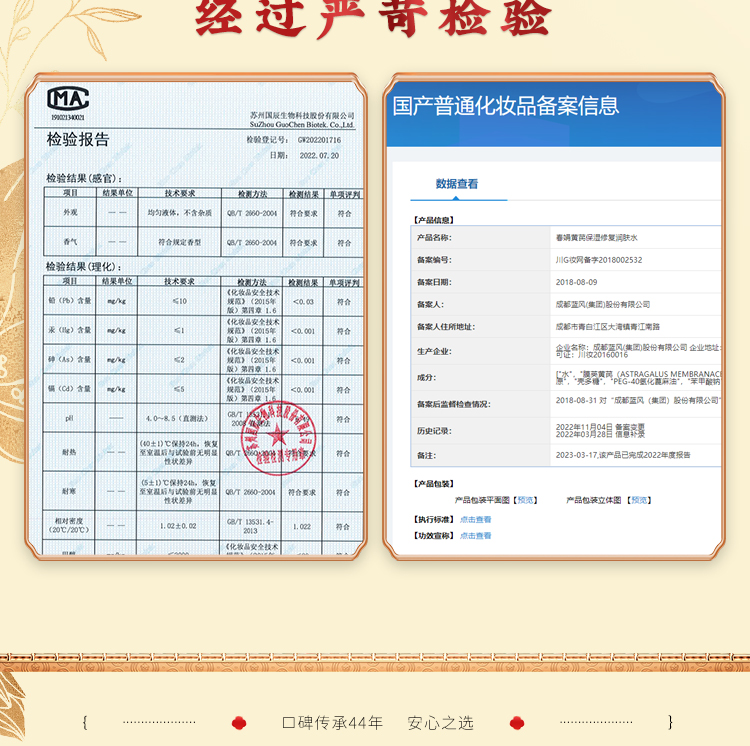Click the 外观 row item cell
Viewport: 750px width, 746px height.
click(x=70, y=212)
